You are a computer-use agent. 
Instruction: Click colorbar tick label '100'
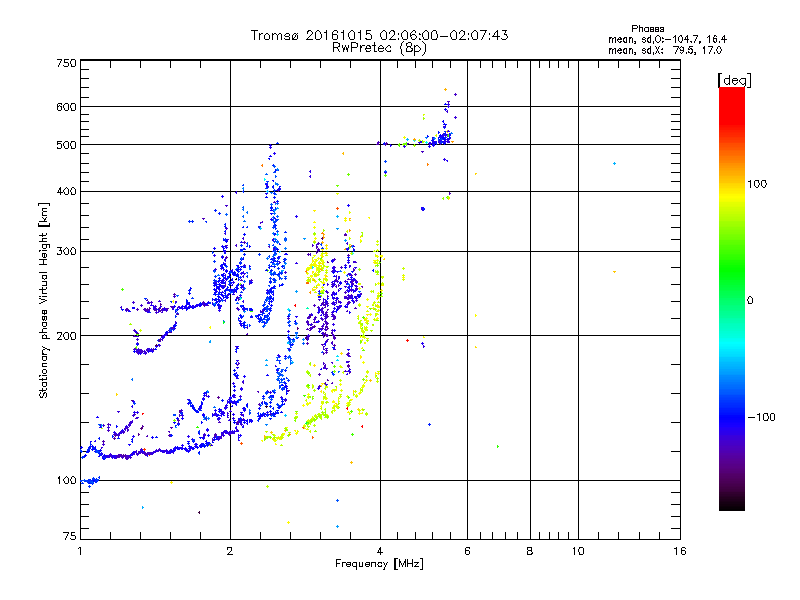(757, 184)
